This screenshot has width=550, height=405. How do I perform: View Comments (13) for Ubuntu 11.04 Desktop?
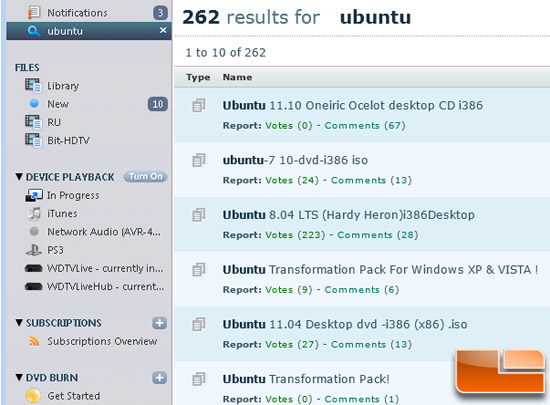(x=371, y=344)
